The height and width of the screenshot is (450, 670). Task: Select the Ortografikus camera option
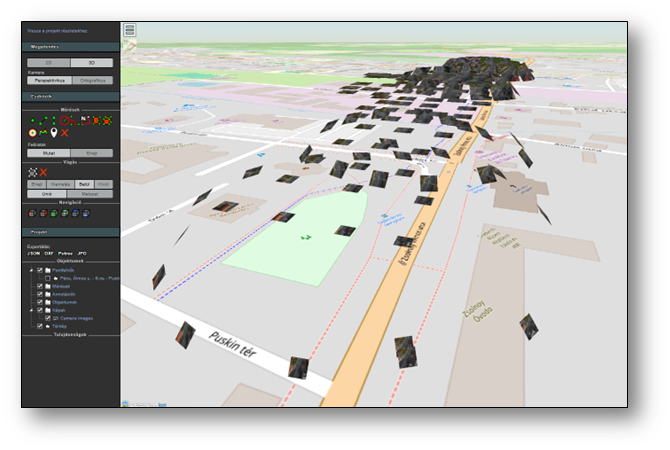point(92,80)
